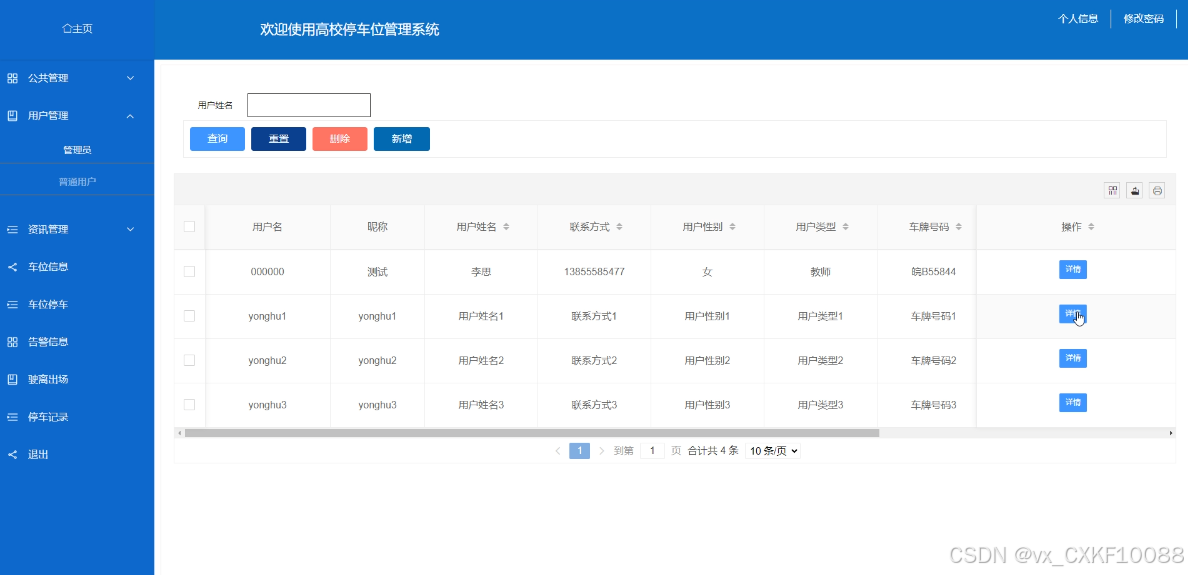Focus the go-to page number input
The image size is (1188, 575).
click(652, 451)
